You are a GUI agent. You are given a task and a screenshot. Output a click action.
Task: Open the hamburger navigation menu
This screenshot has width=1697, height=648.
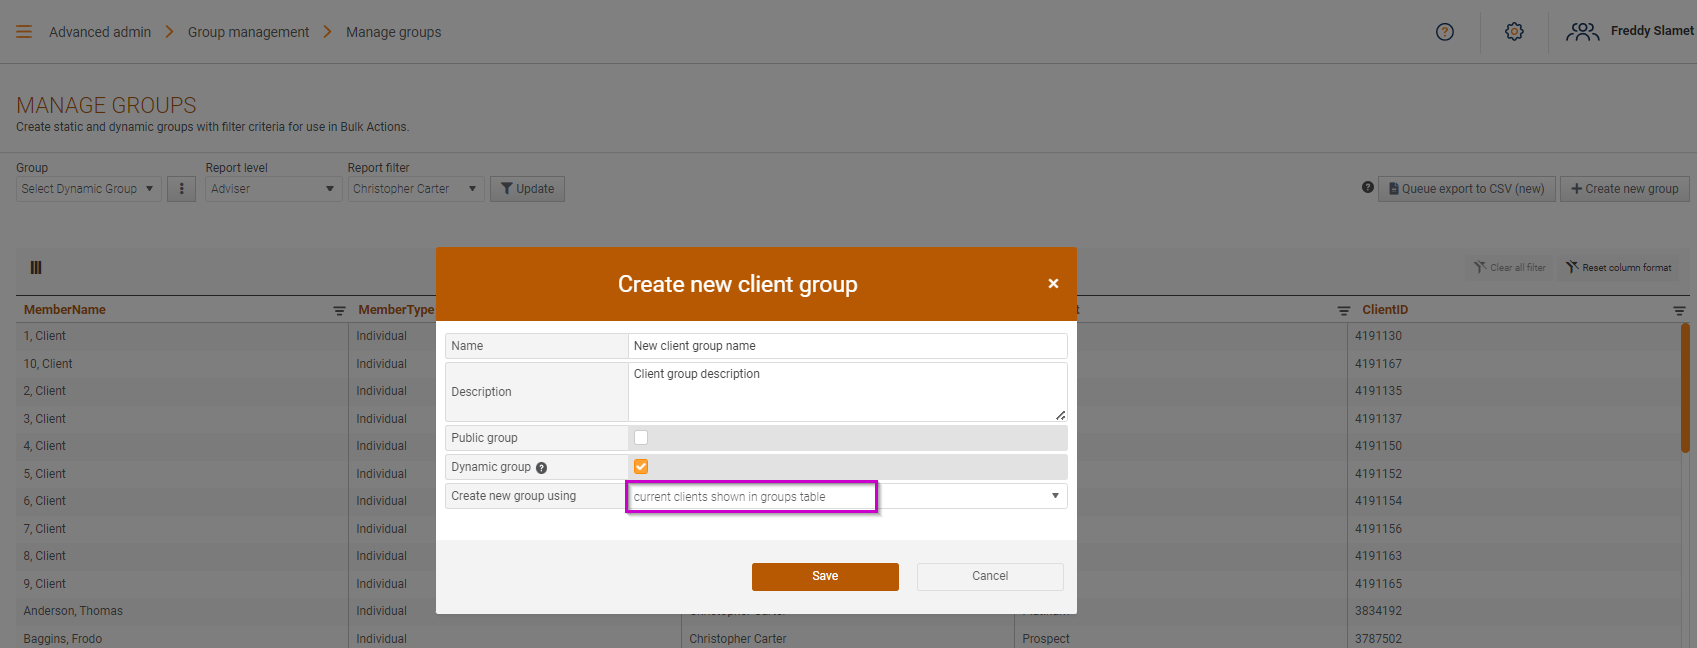click(24, 32)
